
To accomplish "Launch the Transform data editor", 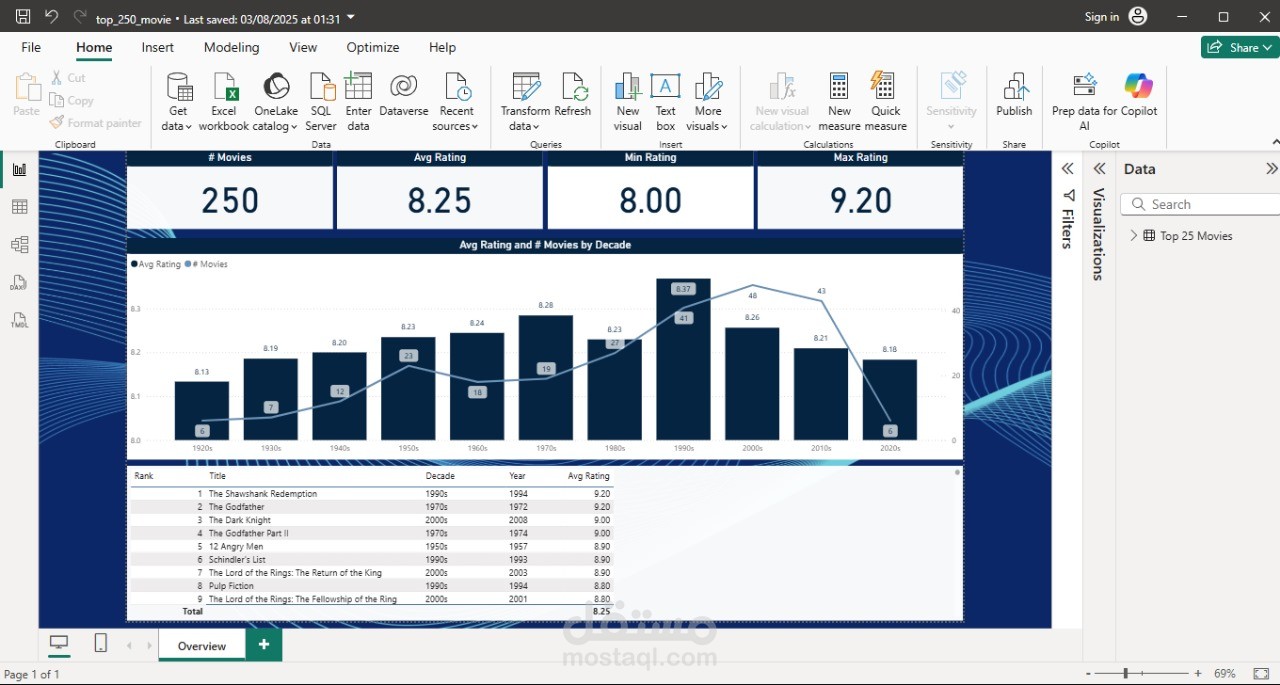I will [x=525, y=101].
